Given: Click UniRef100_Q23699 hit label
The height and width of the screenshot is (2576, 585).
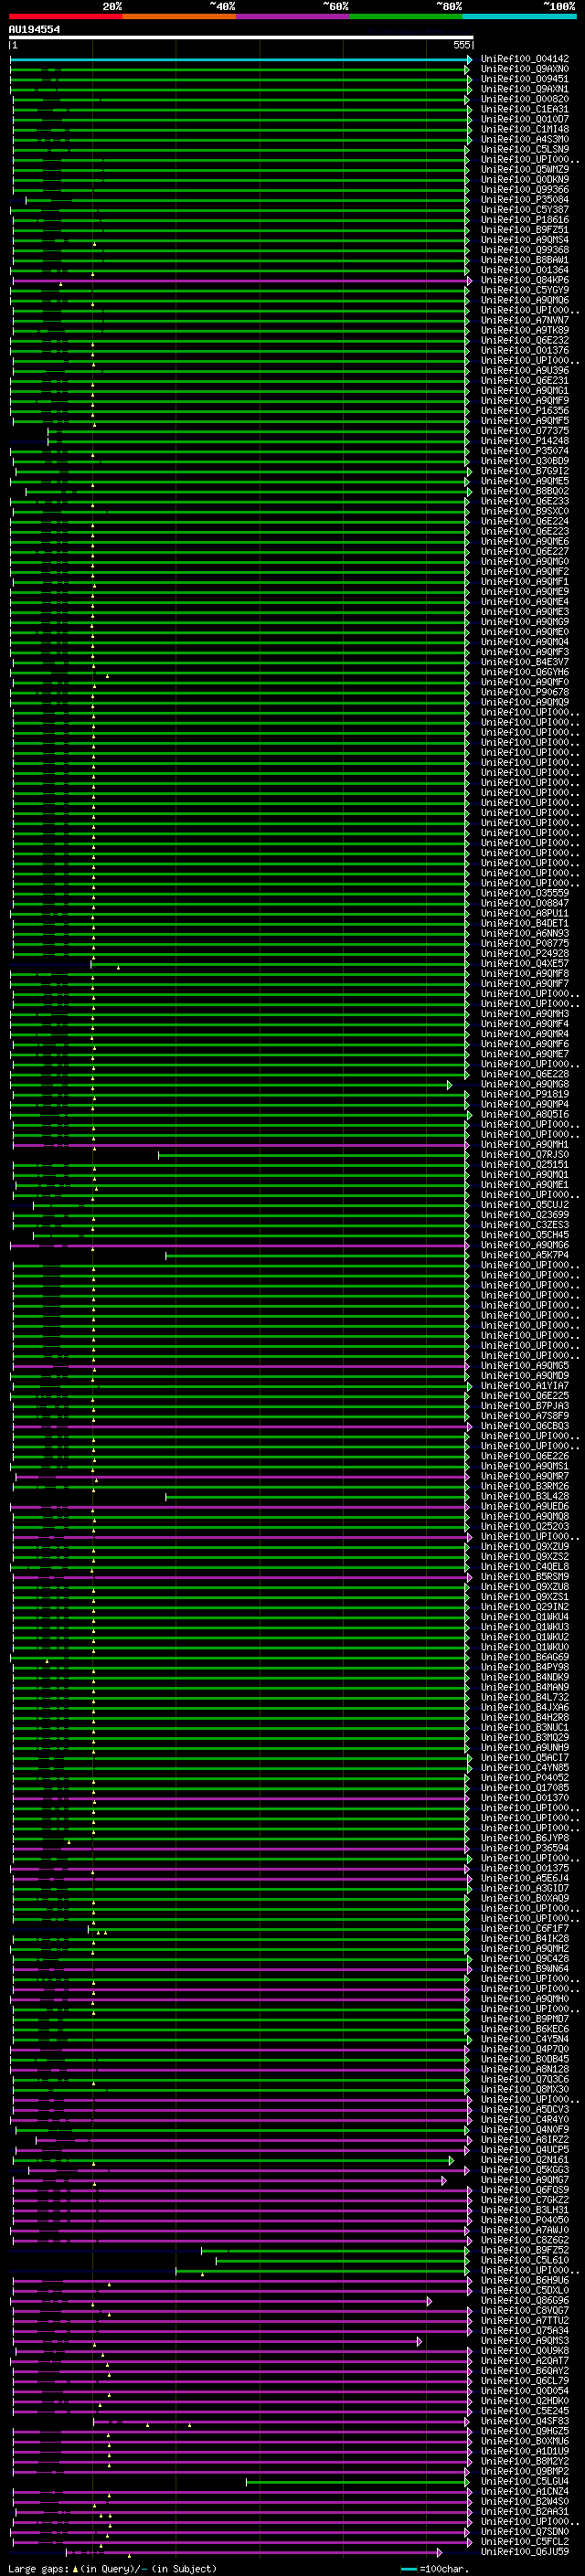Looking at the screenshot, I should (525, 1215).
